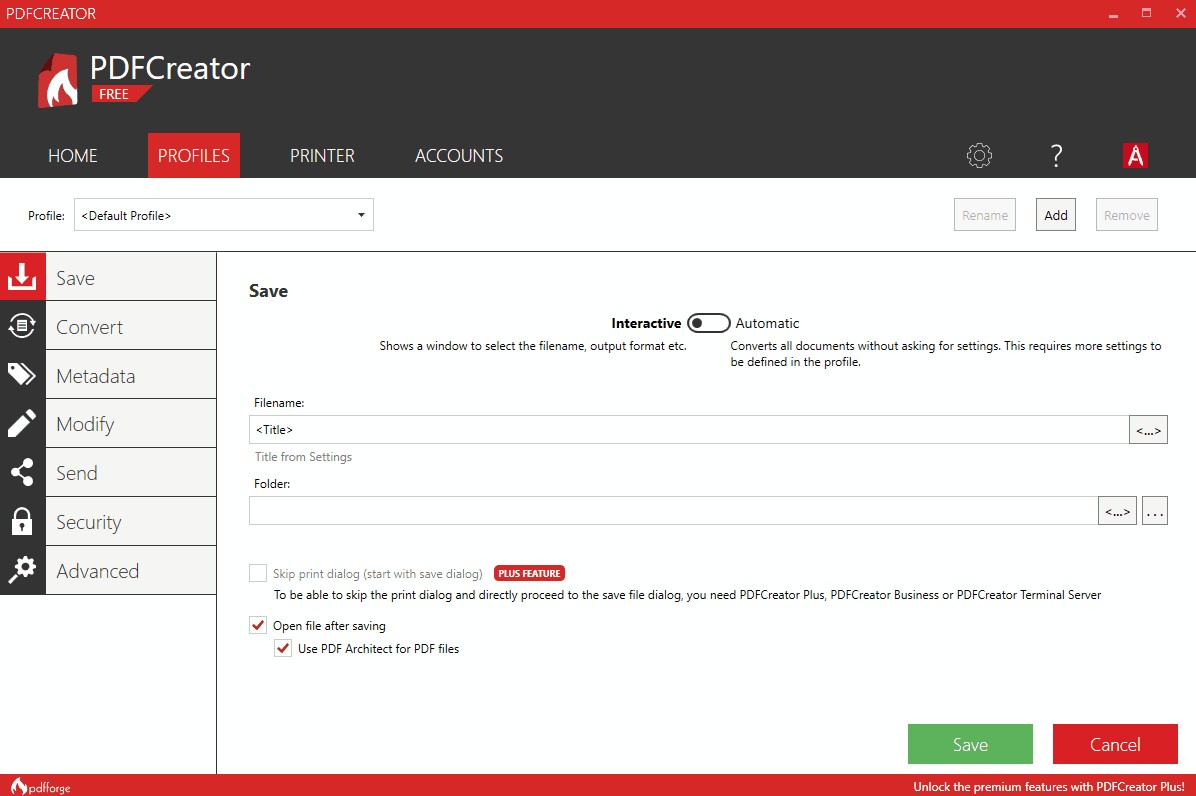Click the help question mark icon

pos(1056,155)
